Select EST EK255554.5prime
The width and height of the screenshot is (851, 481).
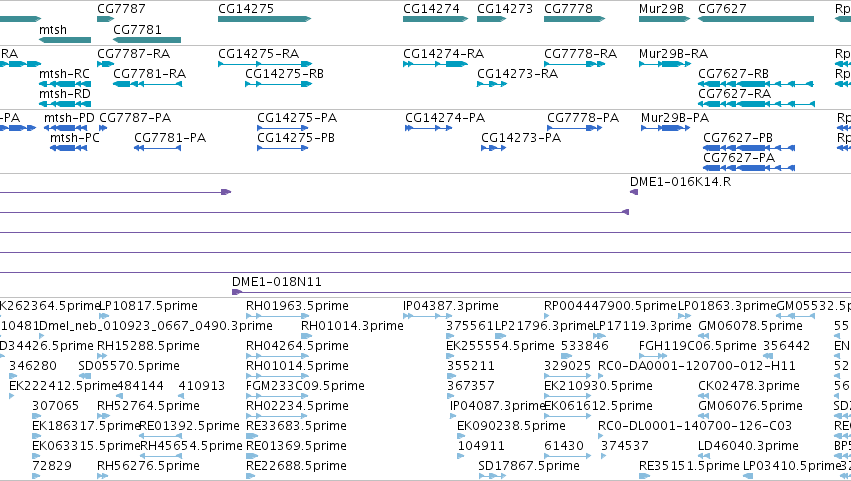pyautogui.click(x=500, y=346)
